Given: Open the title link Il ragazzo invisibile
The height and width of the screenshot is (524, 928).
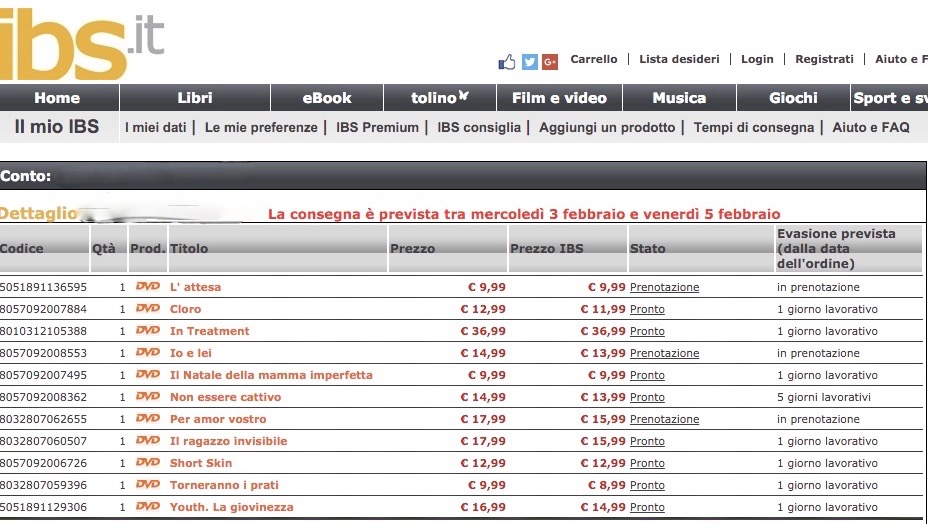Looking at the screenshot, I should [x=228, y=441].
